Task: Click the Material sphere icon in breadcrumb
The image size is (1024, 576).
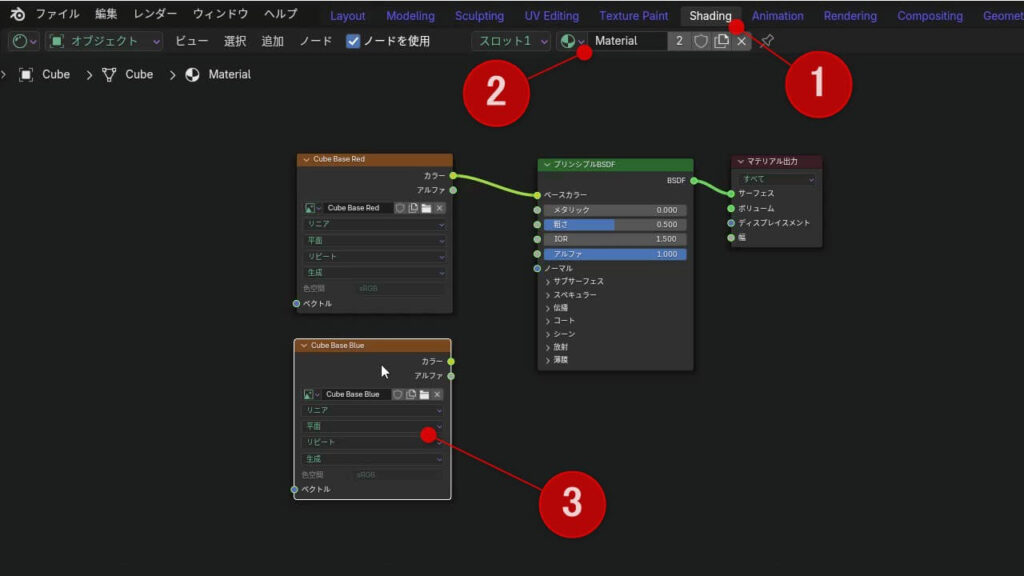Action: coord(192,74)
